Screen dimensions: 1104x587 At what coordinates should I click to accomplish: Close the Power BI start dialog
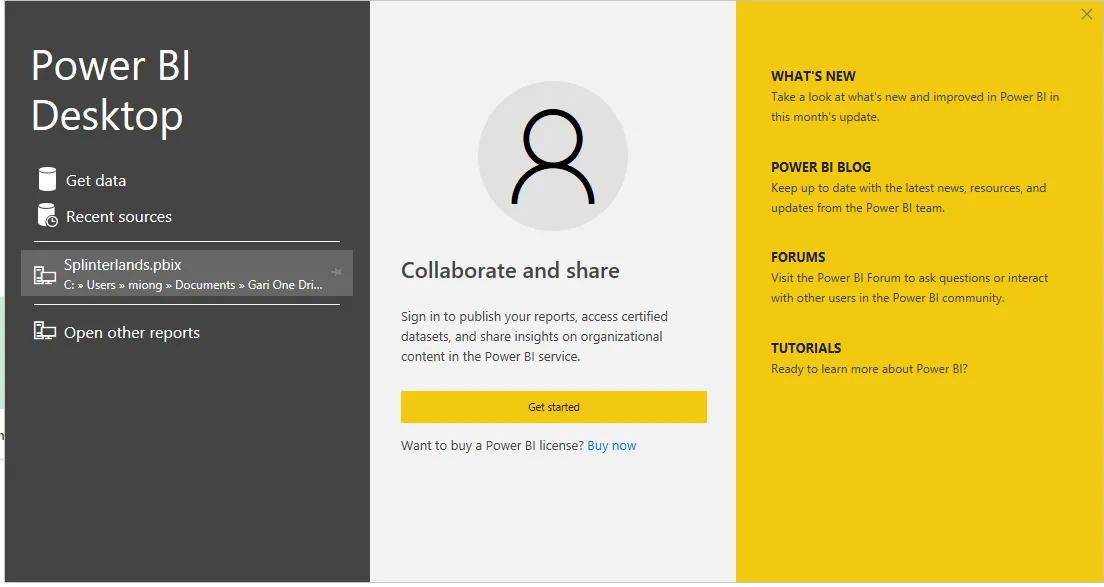tap(1086, 14)
